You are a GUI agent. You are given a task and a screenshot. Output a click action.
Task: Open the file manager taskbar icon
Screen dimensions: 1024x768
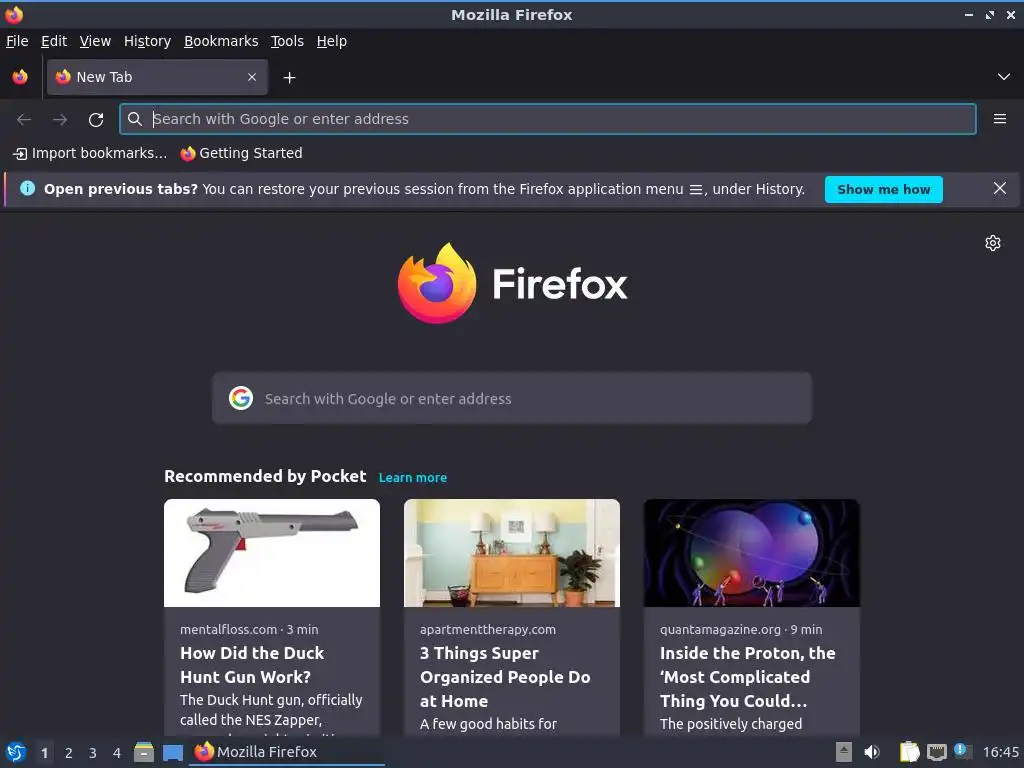click(x=144, y=752)
